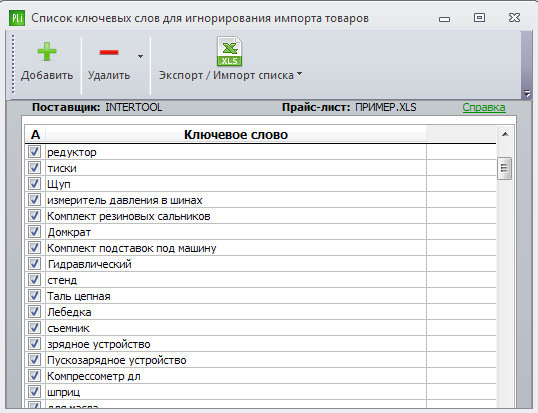Close the keyword list window

point(514,17)
